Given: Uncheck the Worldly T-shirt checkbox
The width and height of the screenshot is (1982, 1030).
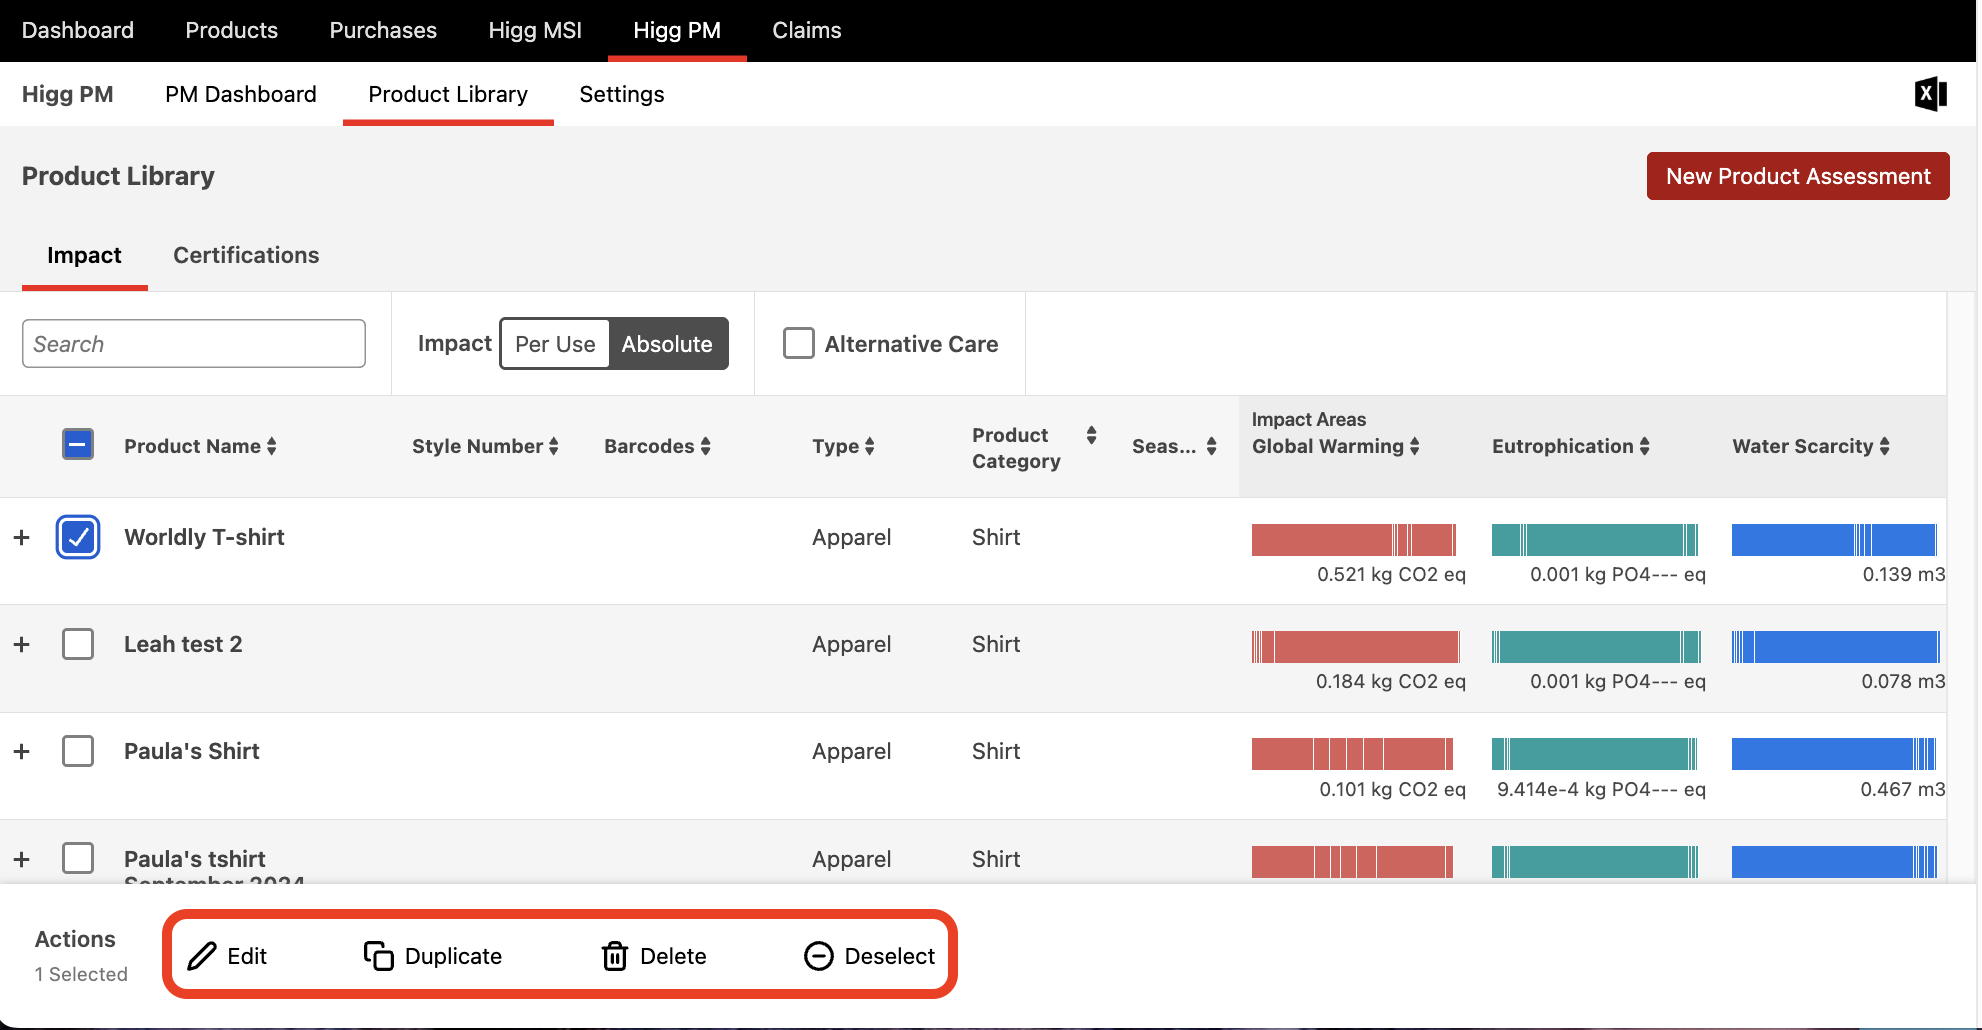Looking at the screenshot, I should tap(78, 537).
